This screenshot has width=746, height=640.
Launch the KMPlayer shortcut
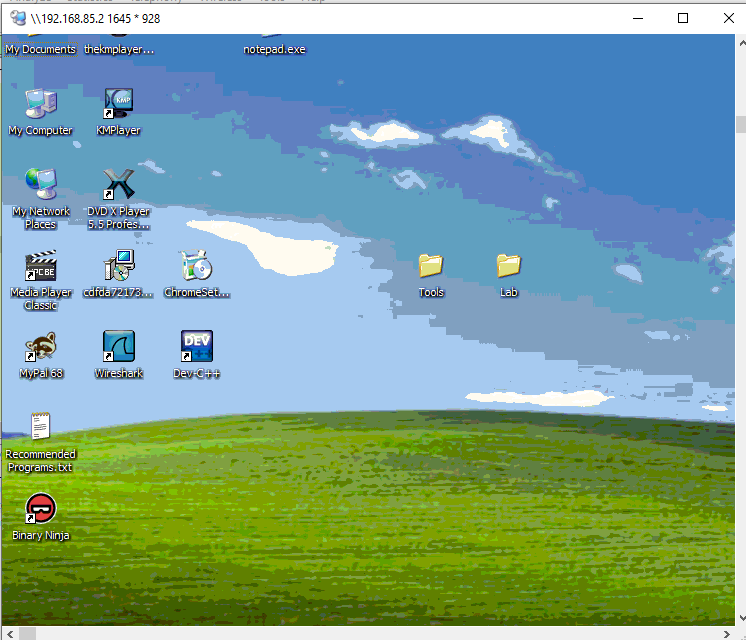pyautogui.click(x=118, y=104)
